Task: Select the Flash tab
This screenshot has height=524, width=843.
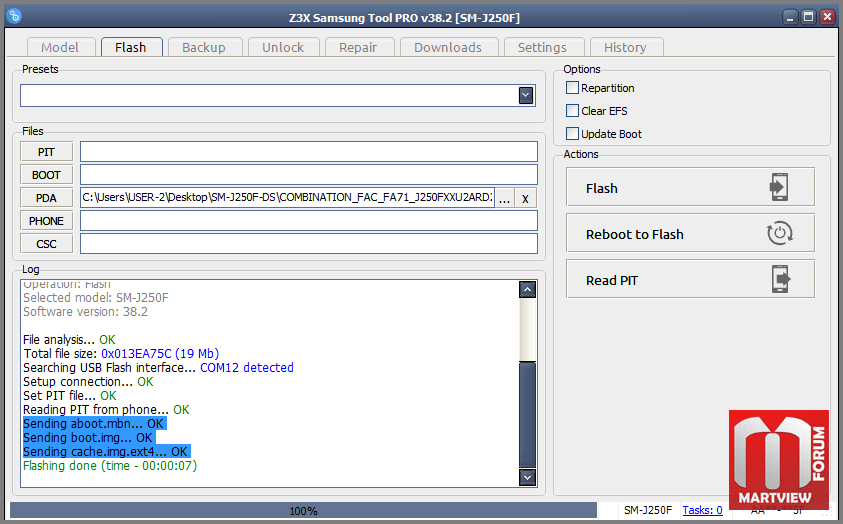Action: pos(131,47)
